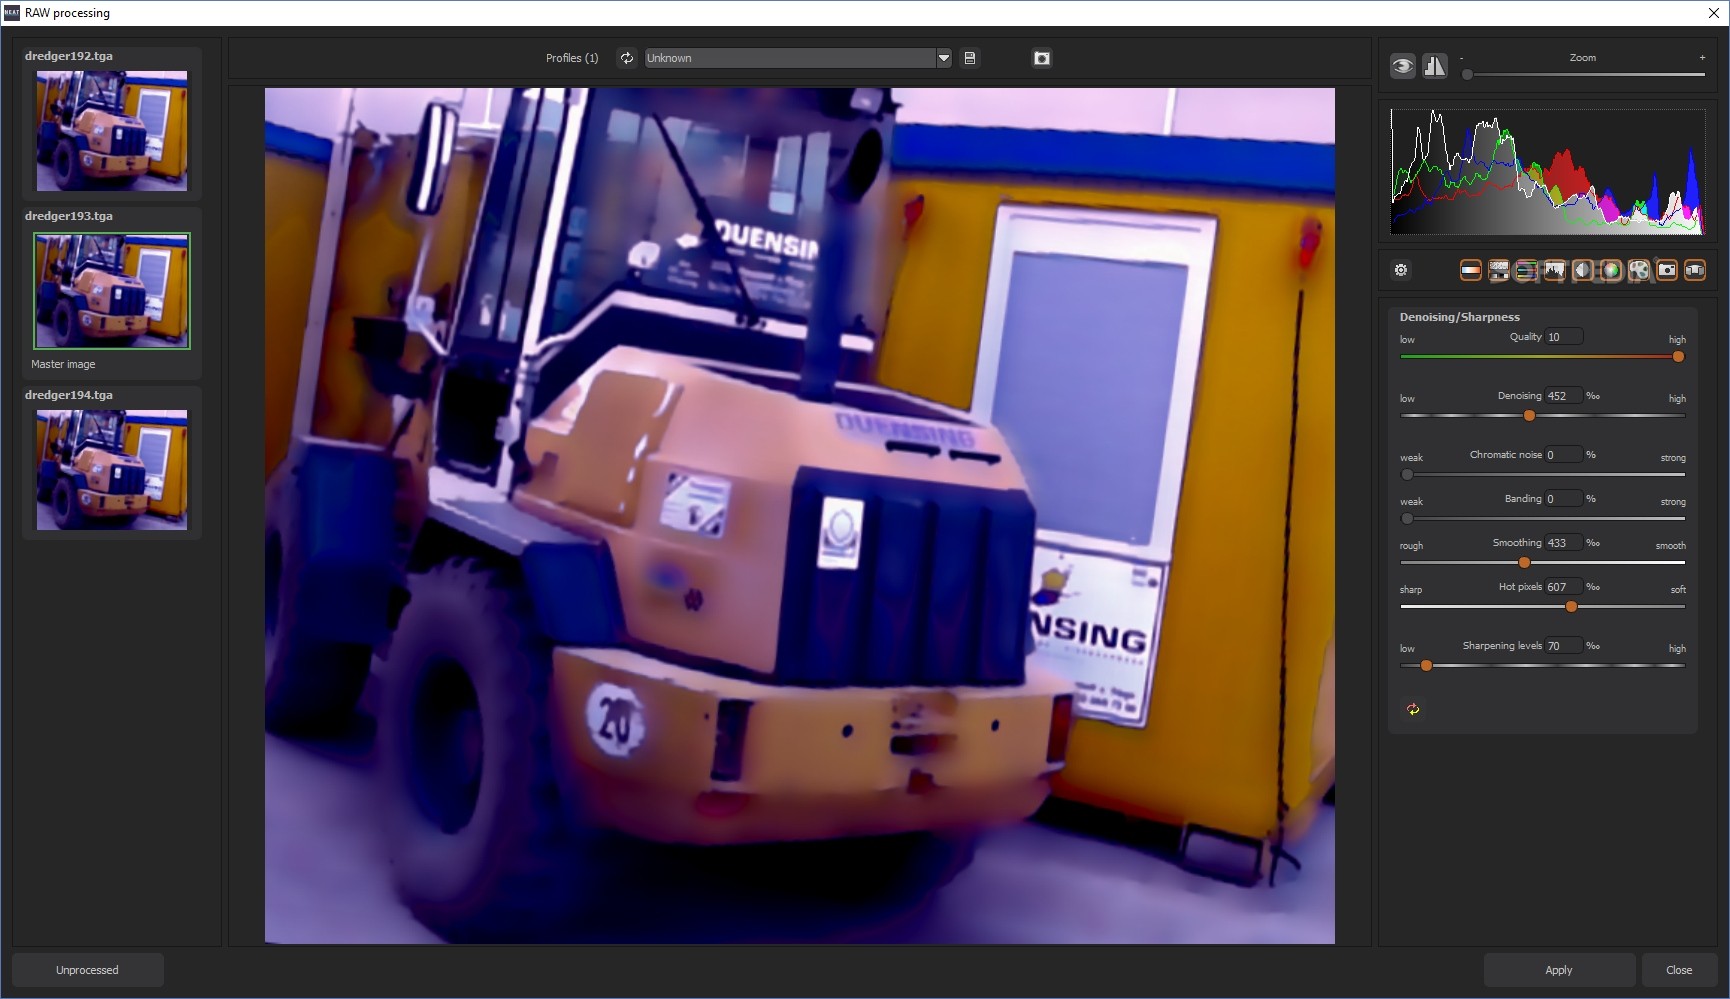Select the dredger192.tga thumbnail
Image resolution: width=1730 pixels, height=999 pixels.
(x=112, y=131)
